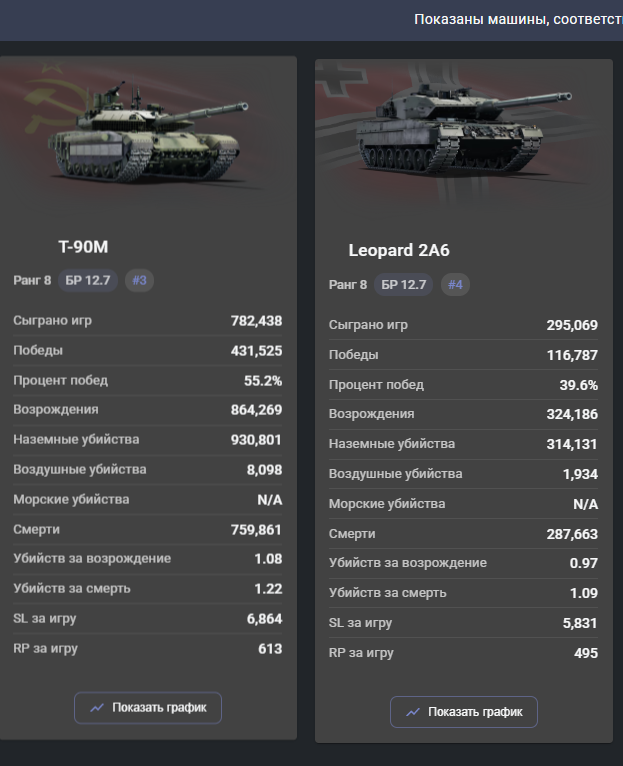
Task: Click T-90M win rate row 55.2%
Action: 148,381
